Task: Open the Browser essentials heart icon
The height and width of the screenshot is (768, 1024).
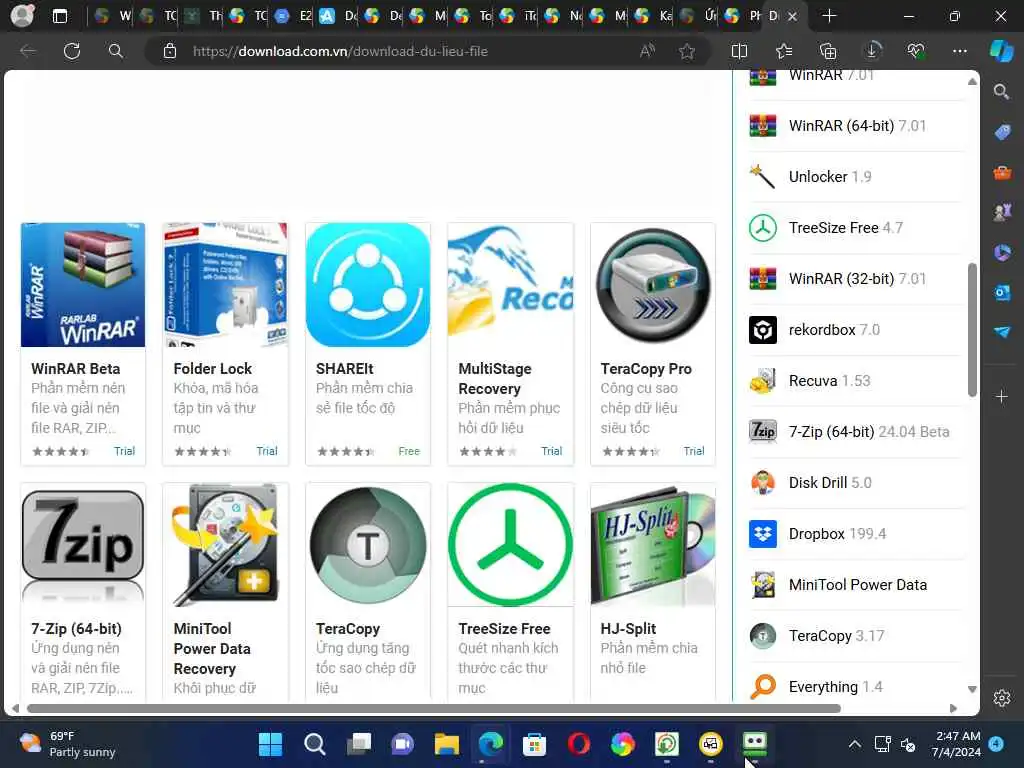Action: tap(916, 51)
